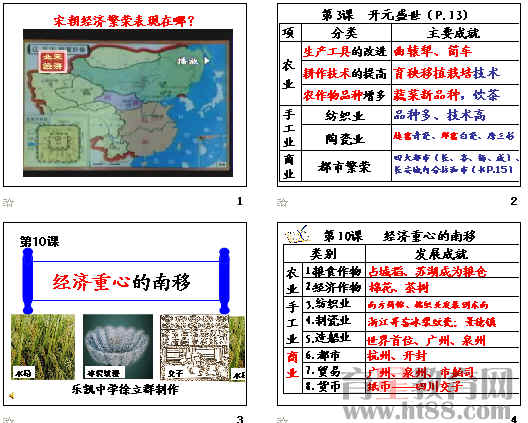Click cell 占城稻、苏湖成为粮仓
This screenshot has width=528, height=423.
441,270
